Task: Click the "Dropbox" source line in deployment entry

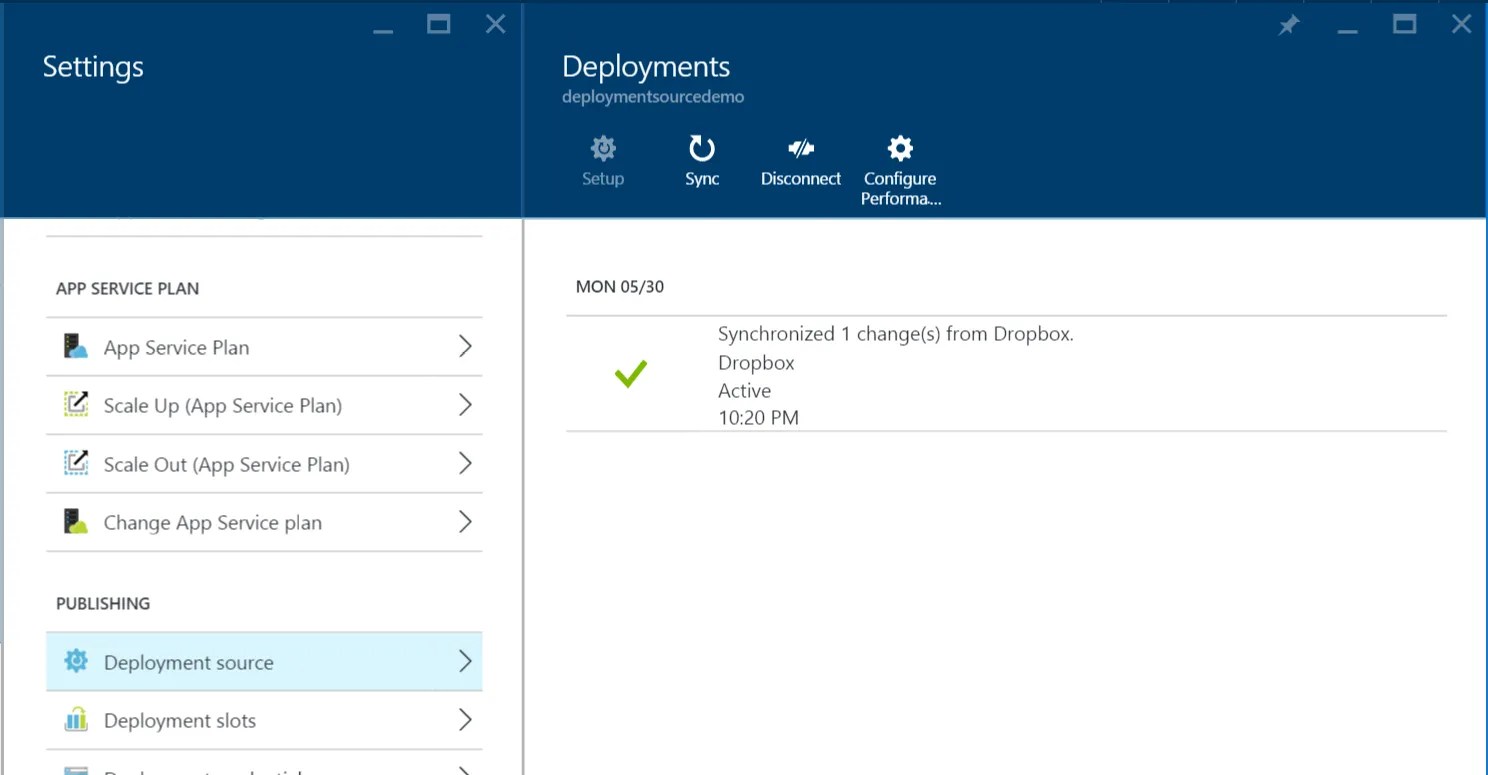Action: (x=756, y=362)
